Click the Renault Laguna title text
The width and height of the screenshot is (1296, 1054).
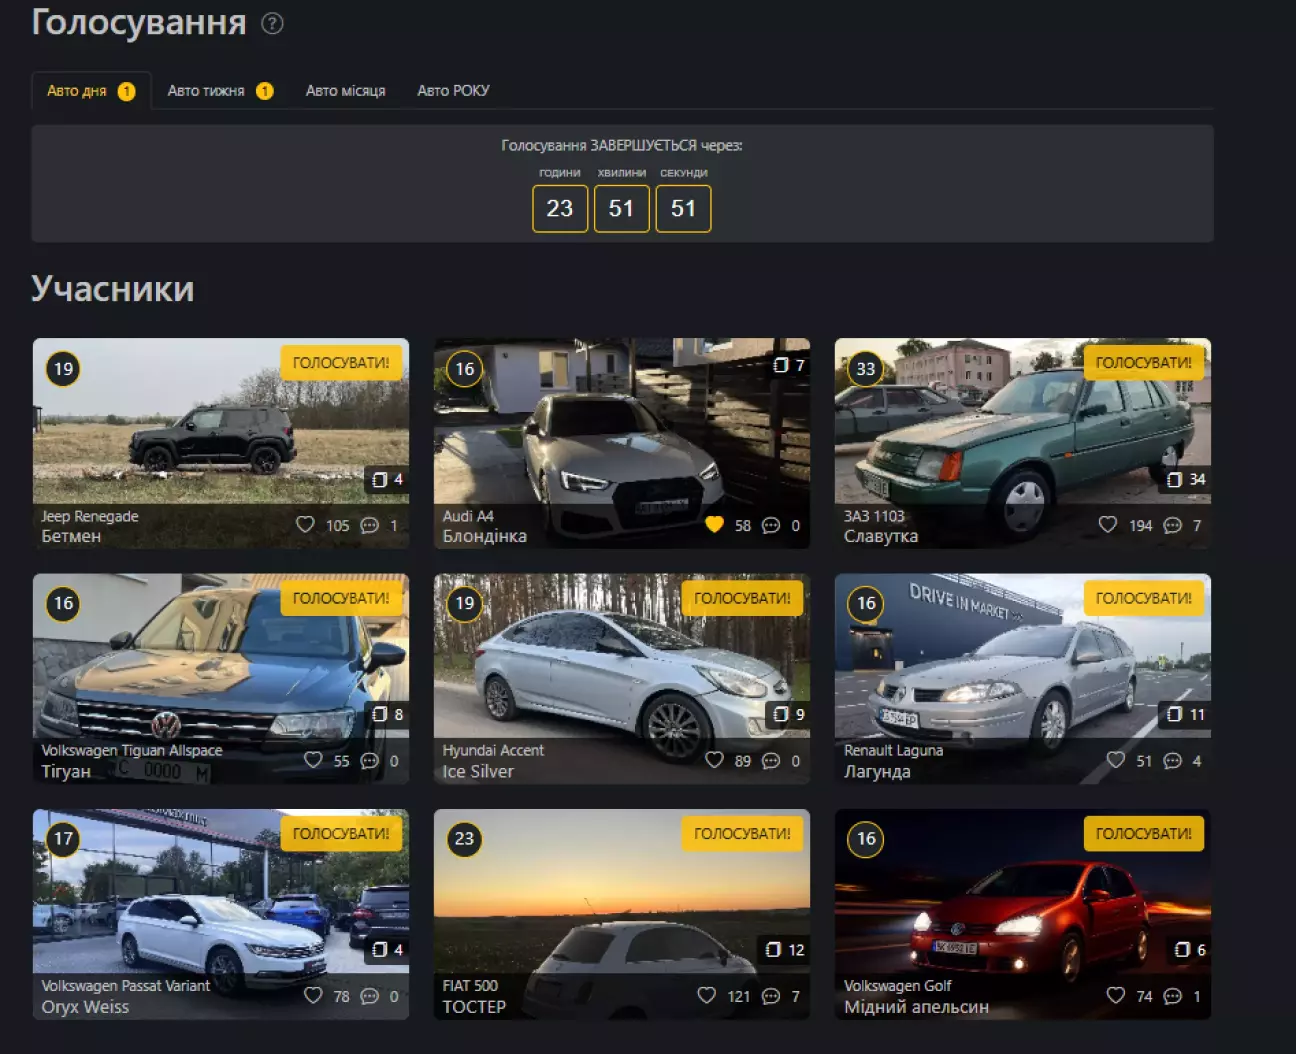point(893,750)
